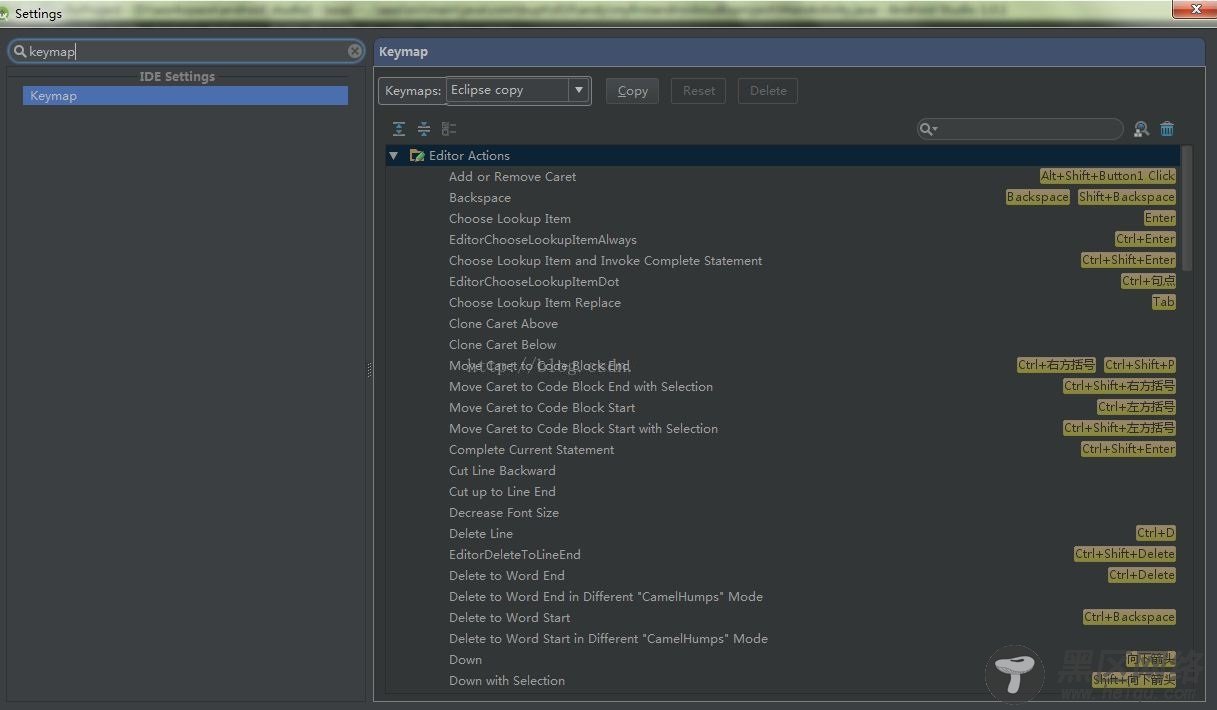Click the Copy button
The image size is (1217, 710).
[633, 91]
